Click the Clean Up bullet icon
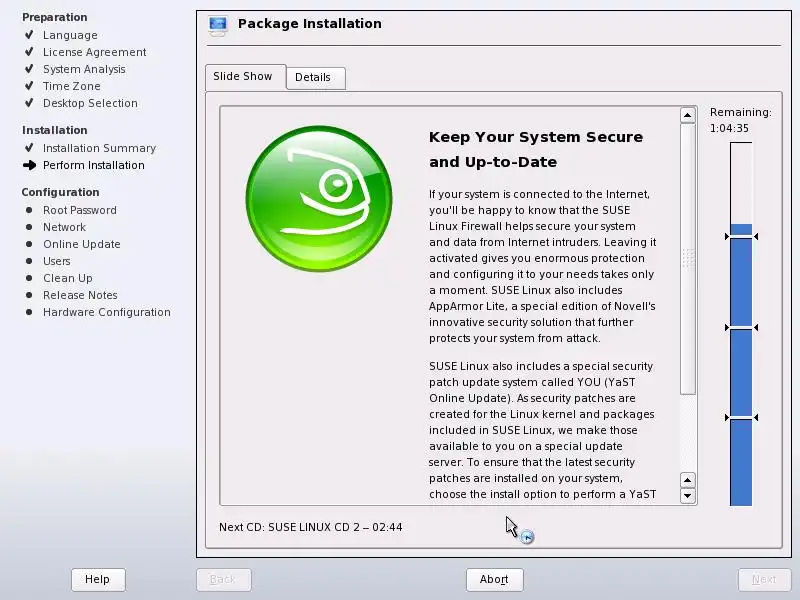800x600 pixels. pos(29,278)
